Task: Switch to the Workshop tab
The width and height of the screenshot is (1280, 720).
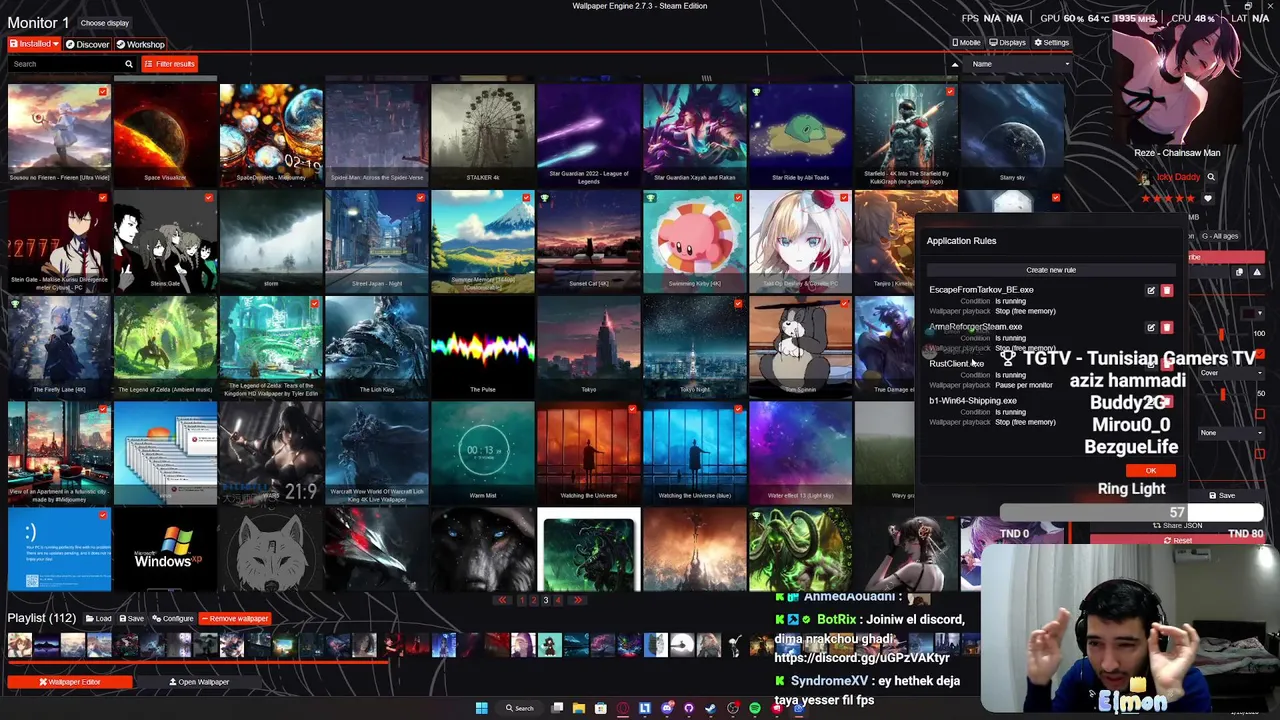Action: tap(140, 44)
